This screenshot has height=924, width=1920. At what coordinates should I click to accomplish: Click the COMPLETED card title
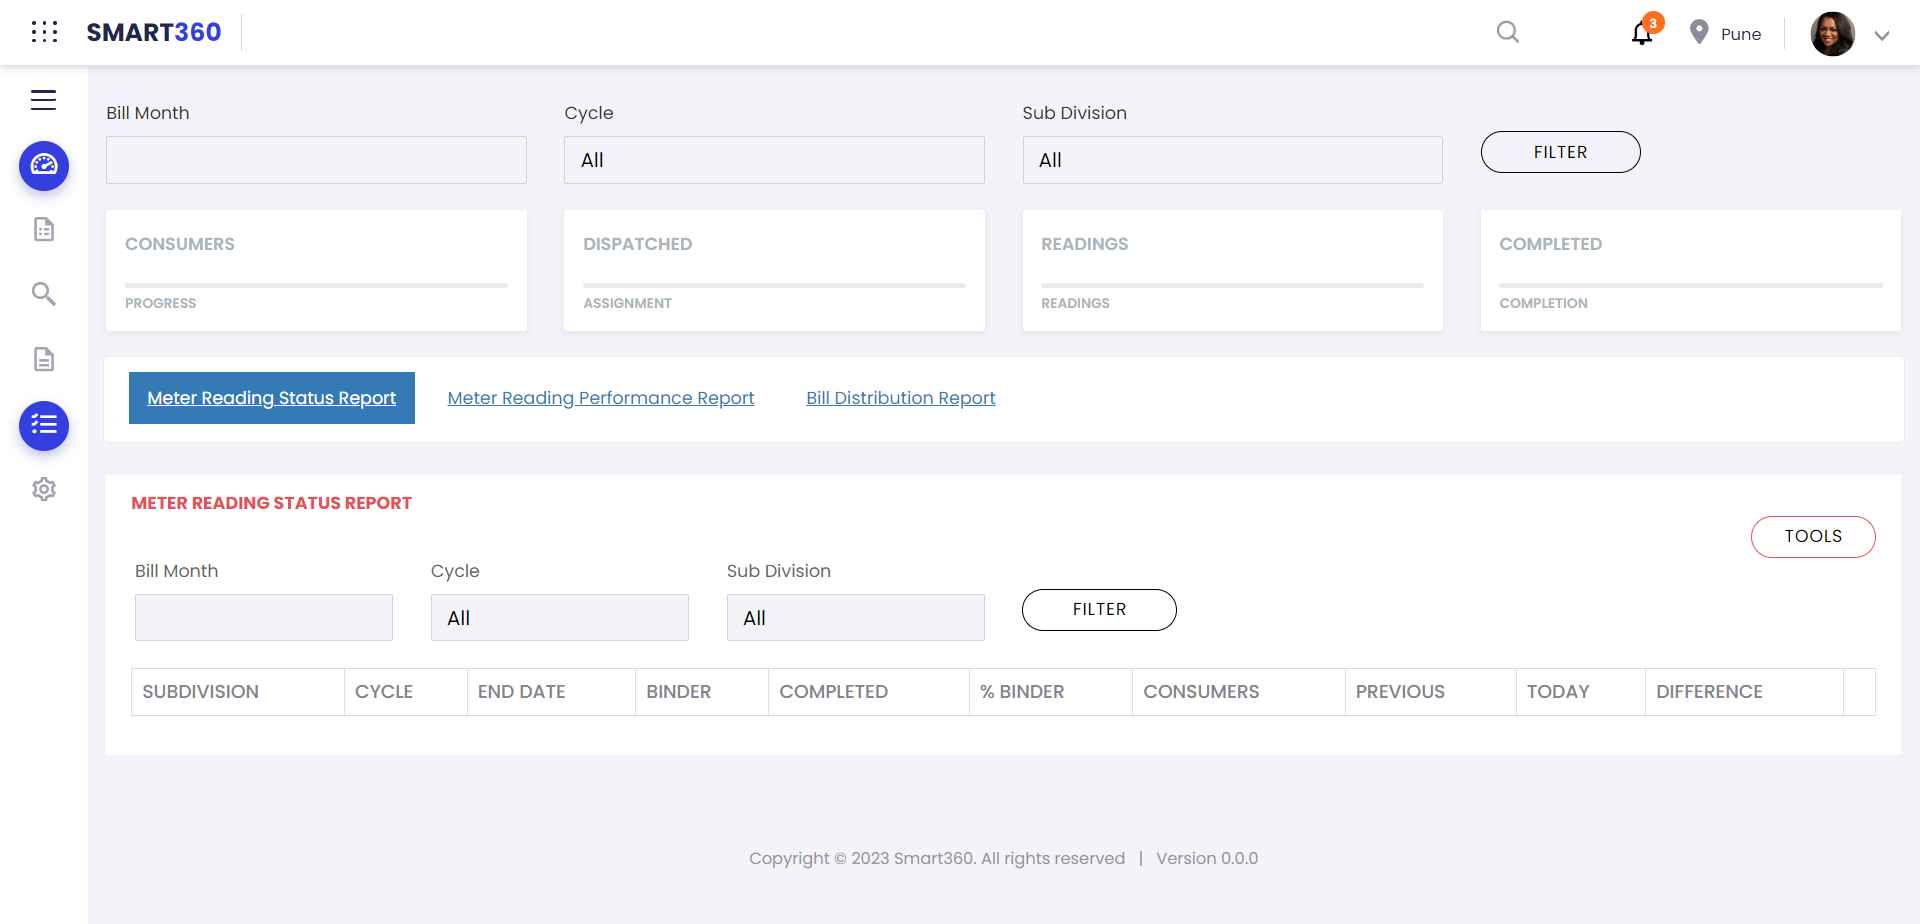pyautogui.click(x=1550, y=244)
